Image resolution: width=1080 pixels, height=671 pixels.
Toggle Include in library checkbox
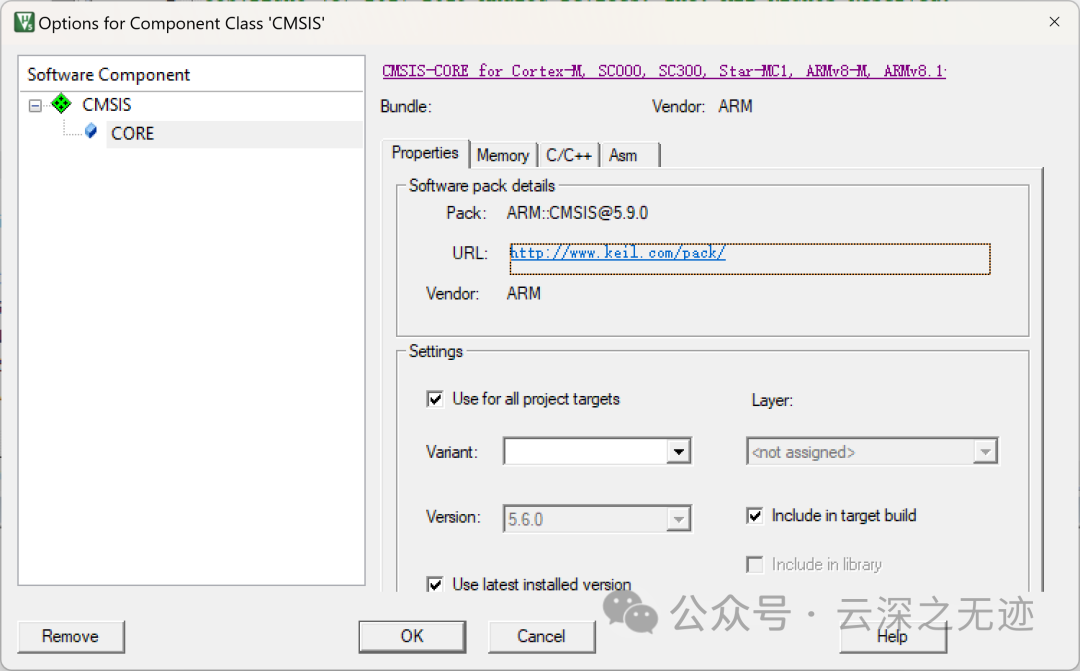755,565
